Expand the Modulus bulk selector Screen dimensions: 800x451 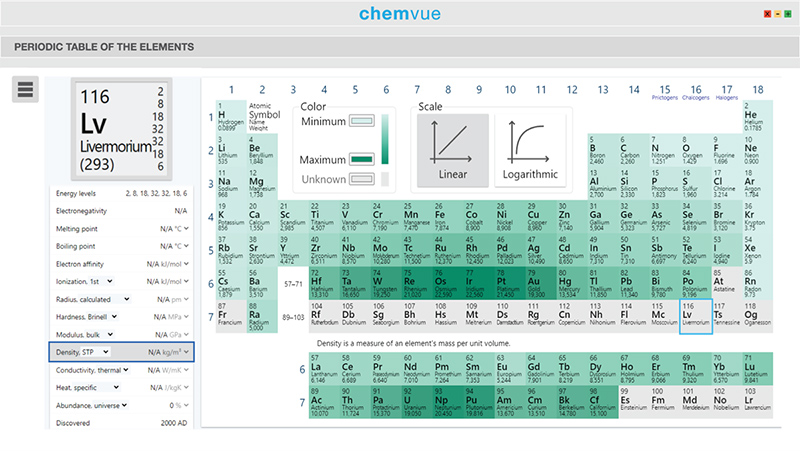(x=110, y=334)
